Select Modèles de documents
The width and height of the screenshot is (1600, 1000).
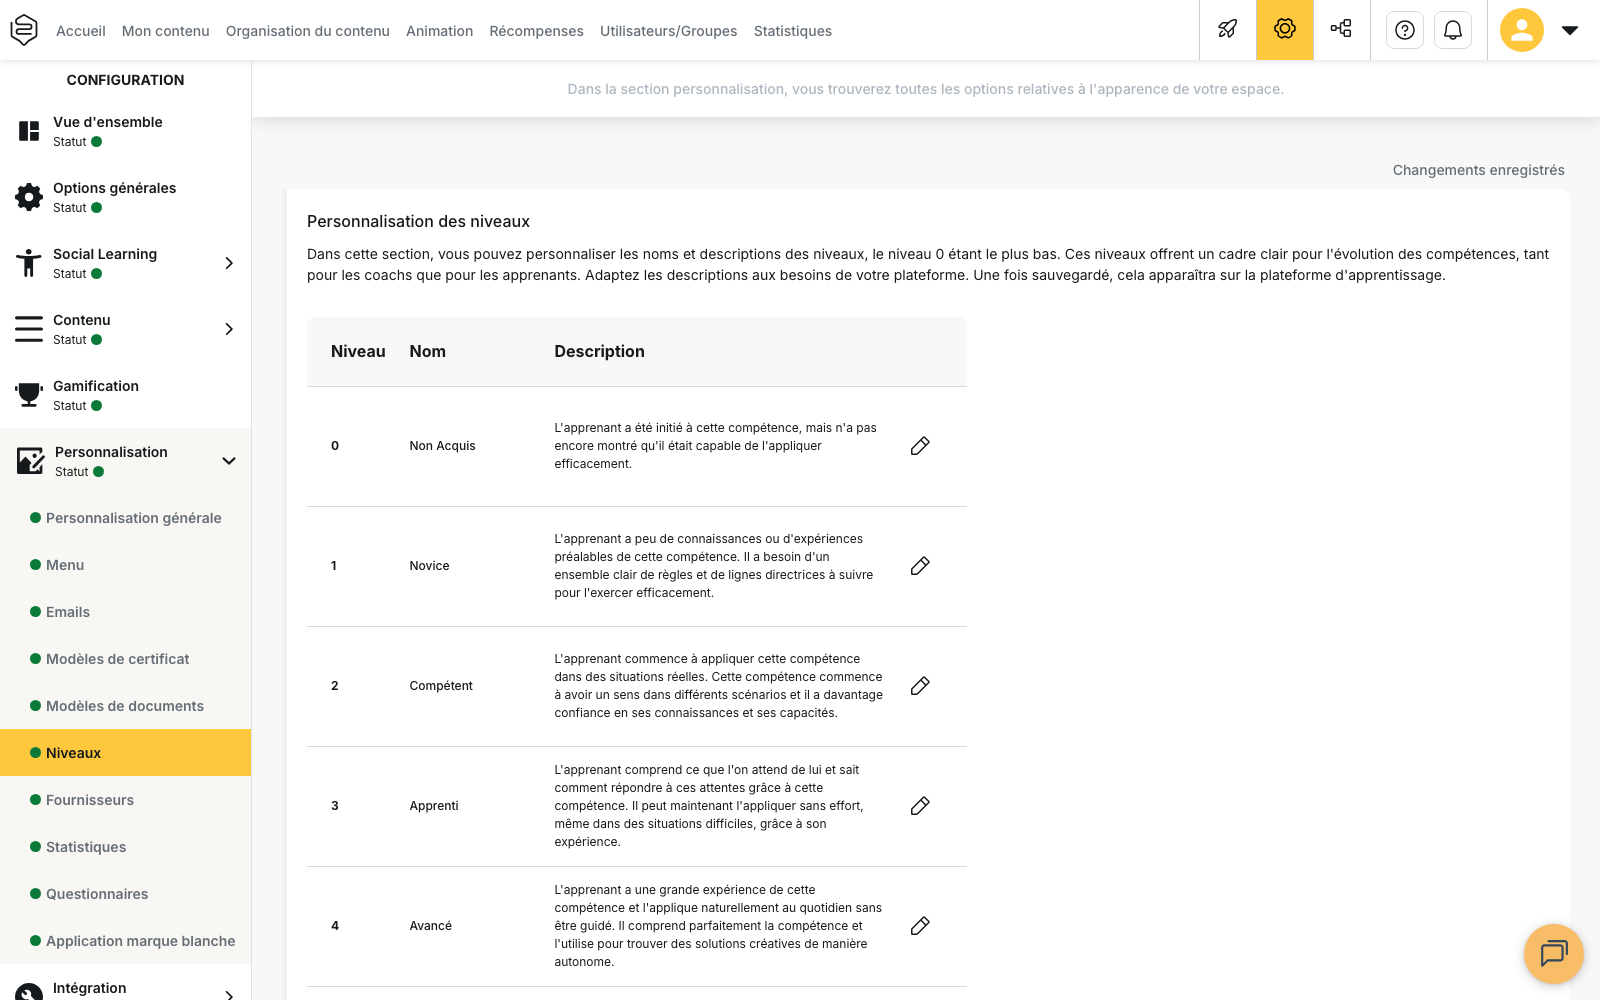(125, 706)
